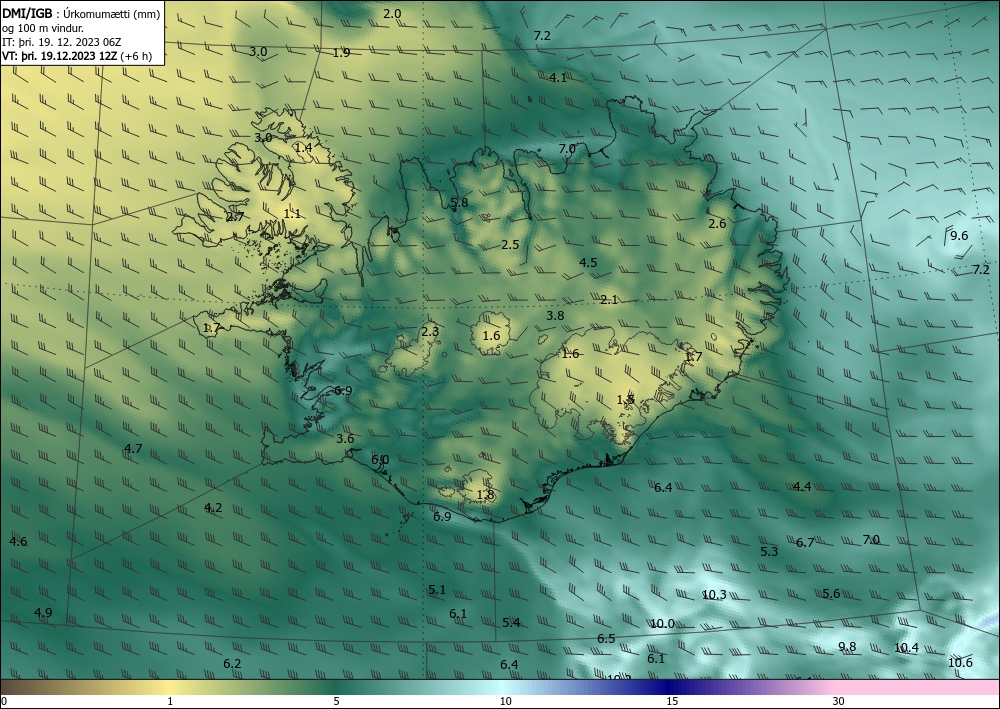Click the 1.8 value label
Image resolution: width=1000 pixels, height=709 pixels.
(485, 495)
